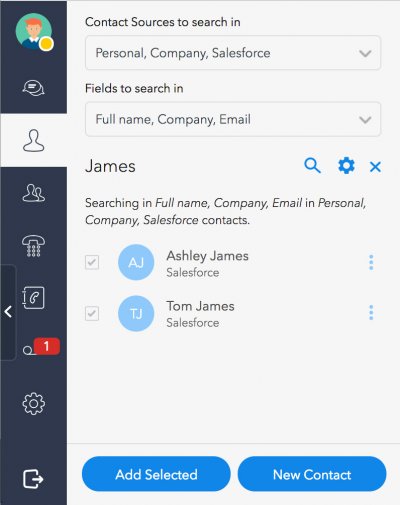This screenshot has height=505, width=400.
Task: Open the groups icon in sidebar
Action: click(x=33, y=193)
